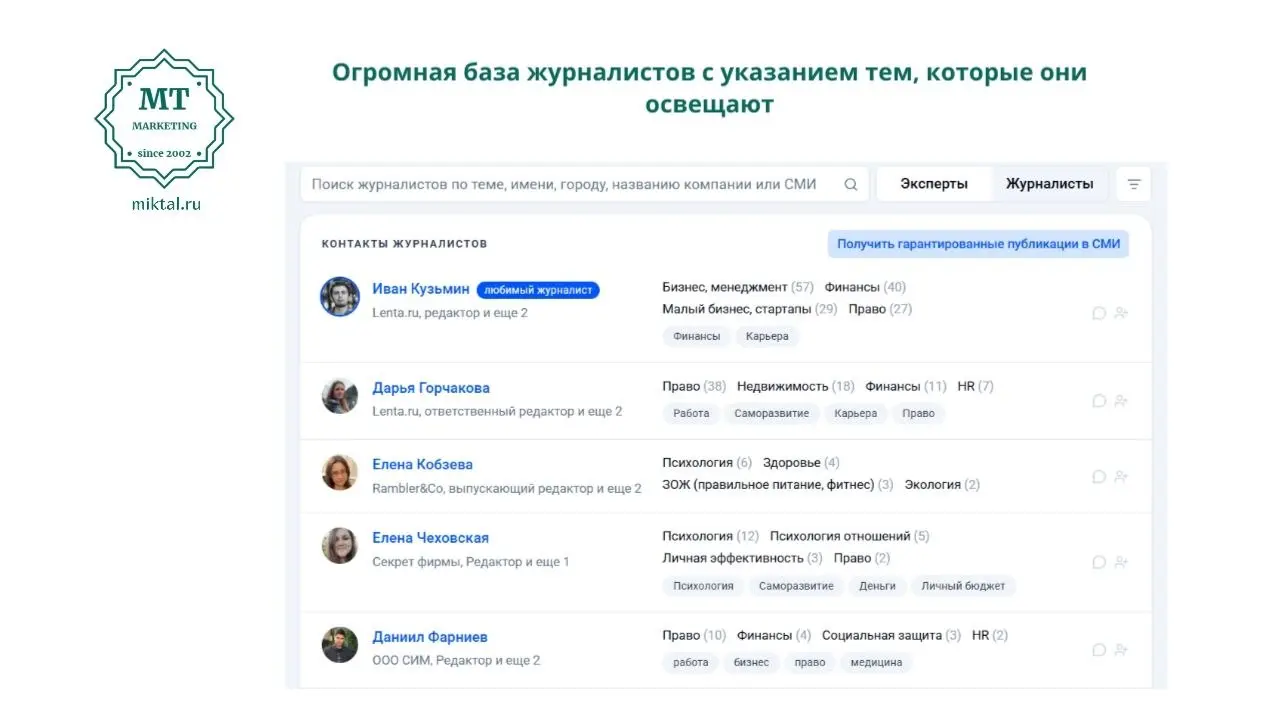This screenshot has height=720, width=1280.
Task: Switch to the Журналисты tab
Action: click(1049, 184)
